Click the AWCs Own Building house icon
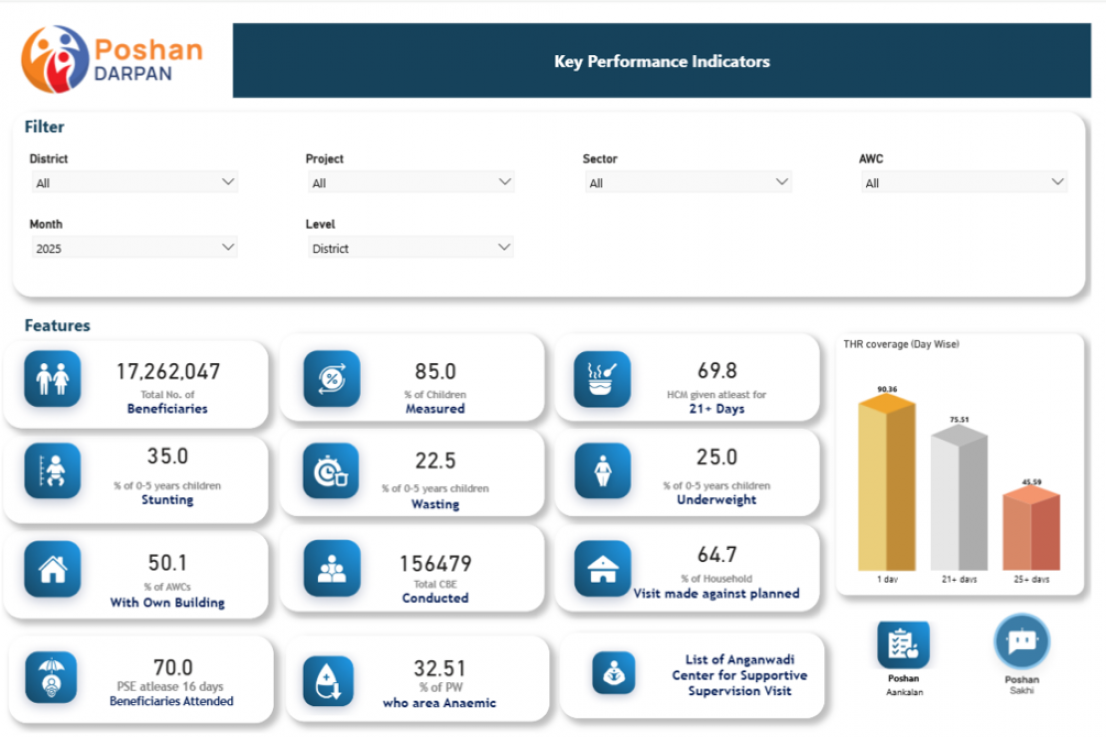1106x737 pixels. pyautogui.click(x=53, y=569)
